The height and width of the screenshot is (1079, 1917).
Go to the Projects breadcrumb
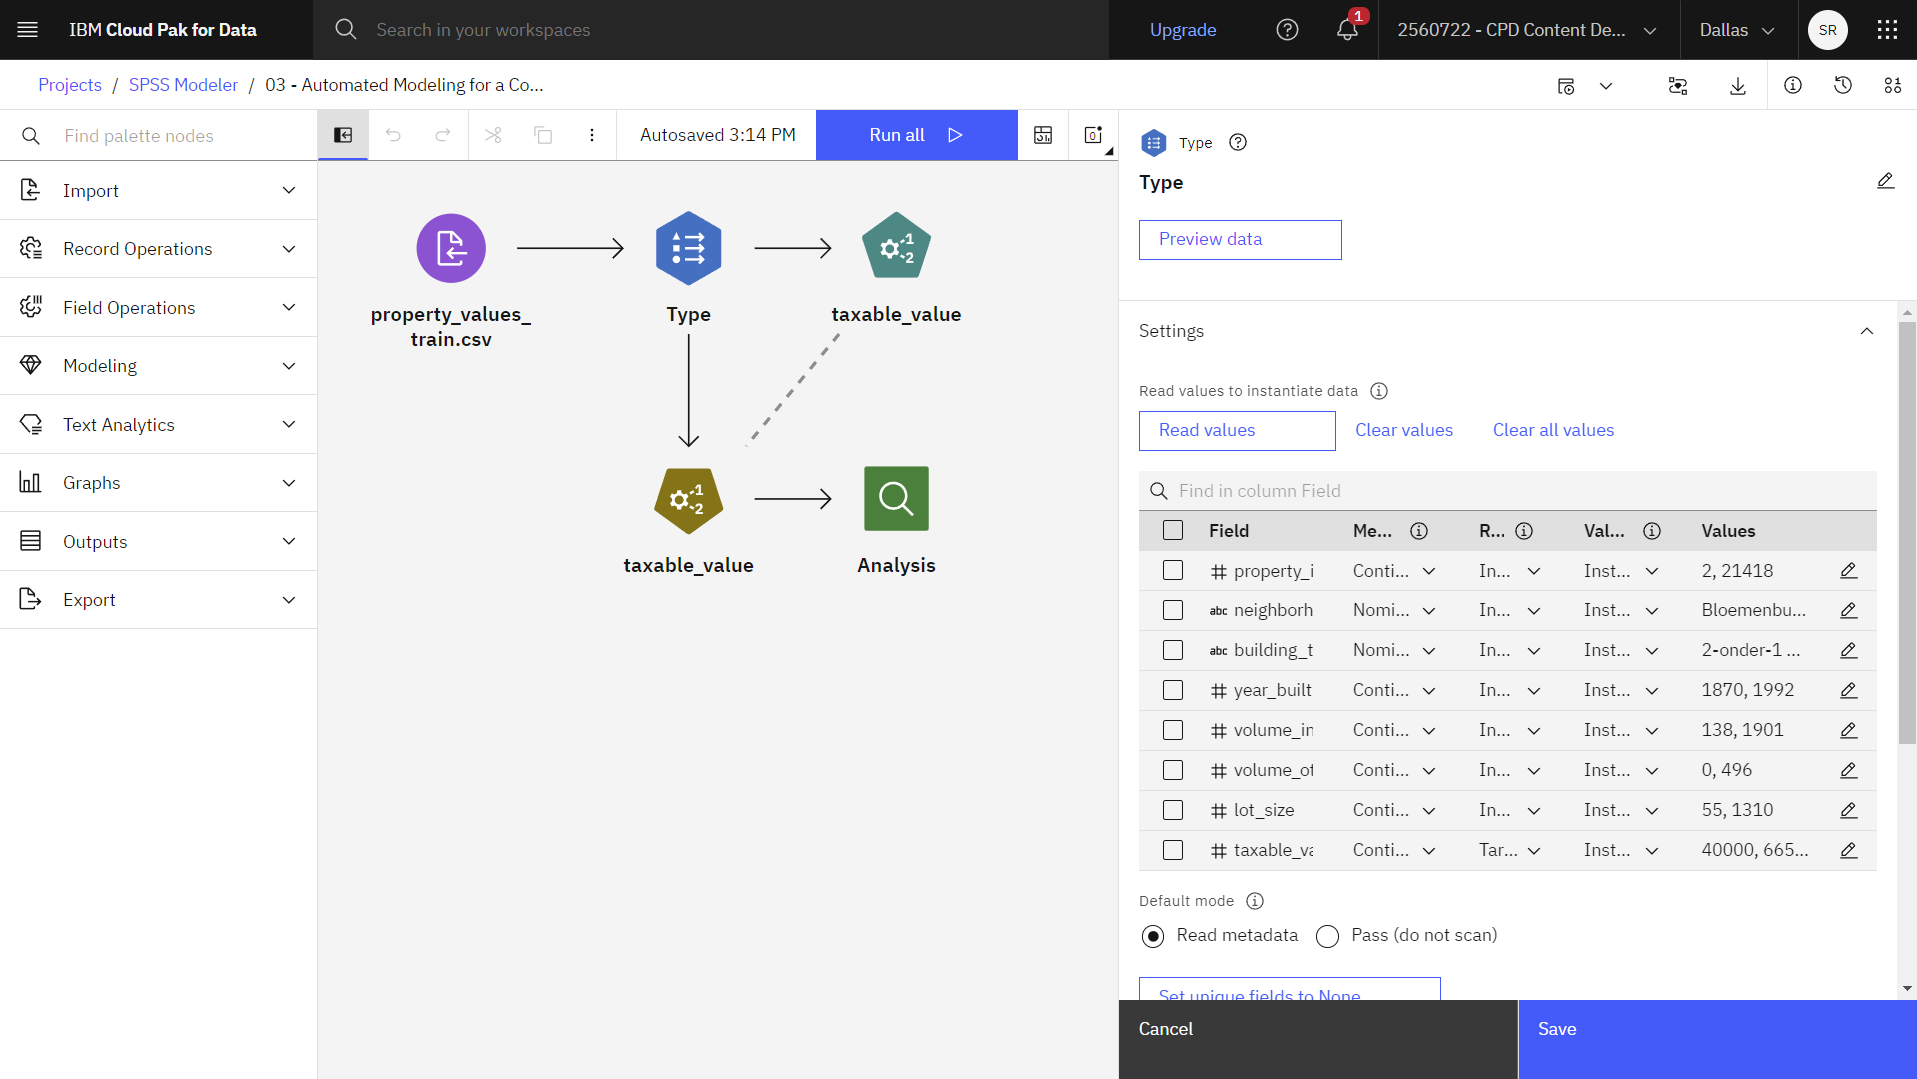pyautogui.click(x=70, y=85)
